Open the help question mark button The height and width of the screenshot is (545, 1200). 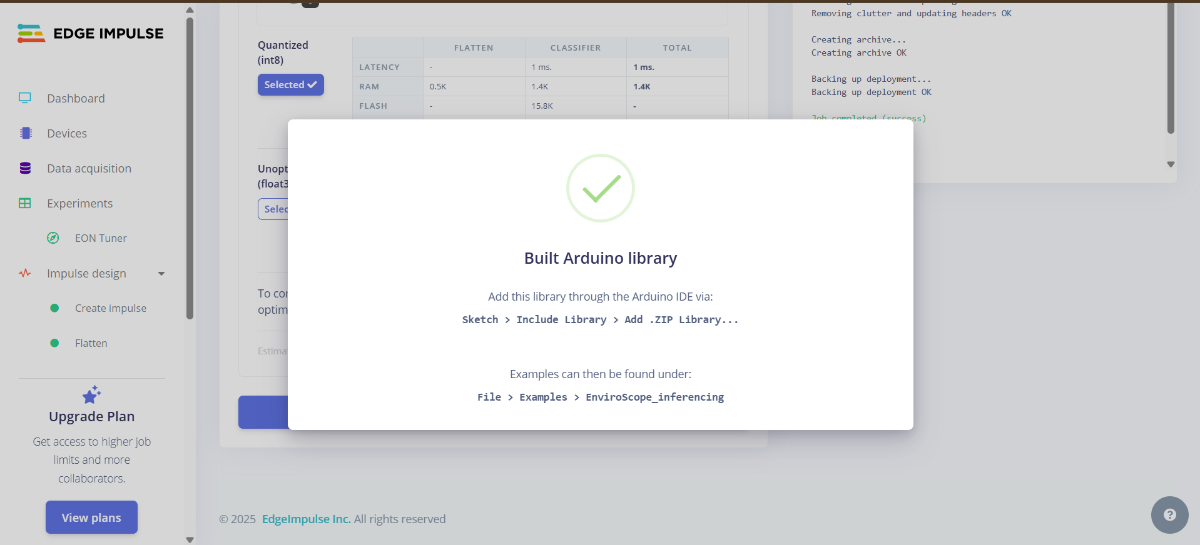tap(1169, 514)
